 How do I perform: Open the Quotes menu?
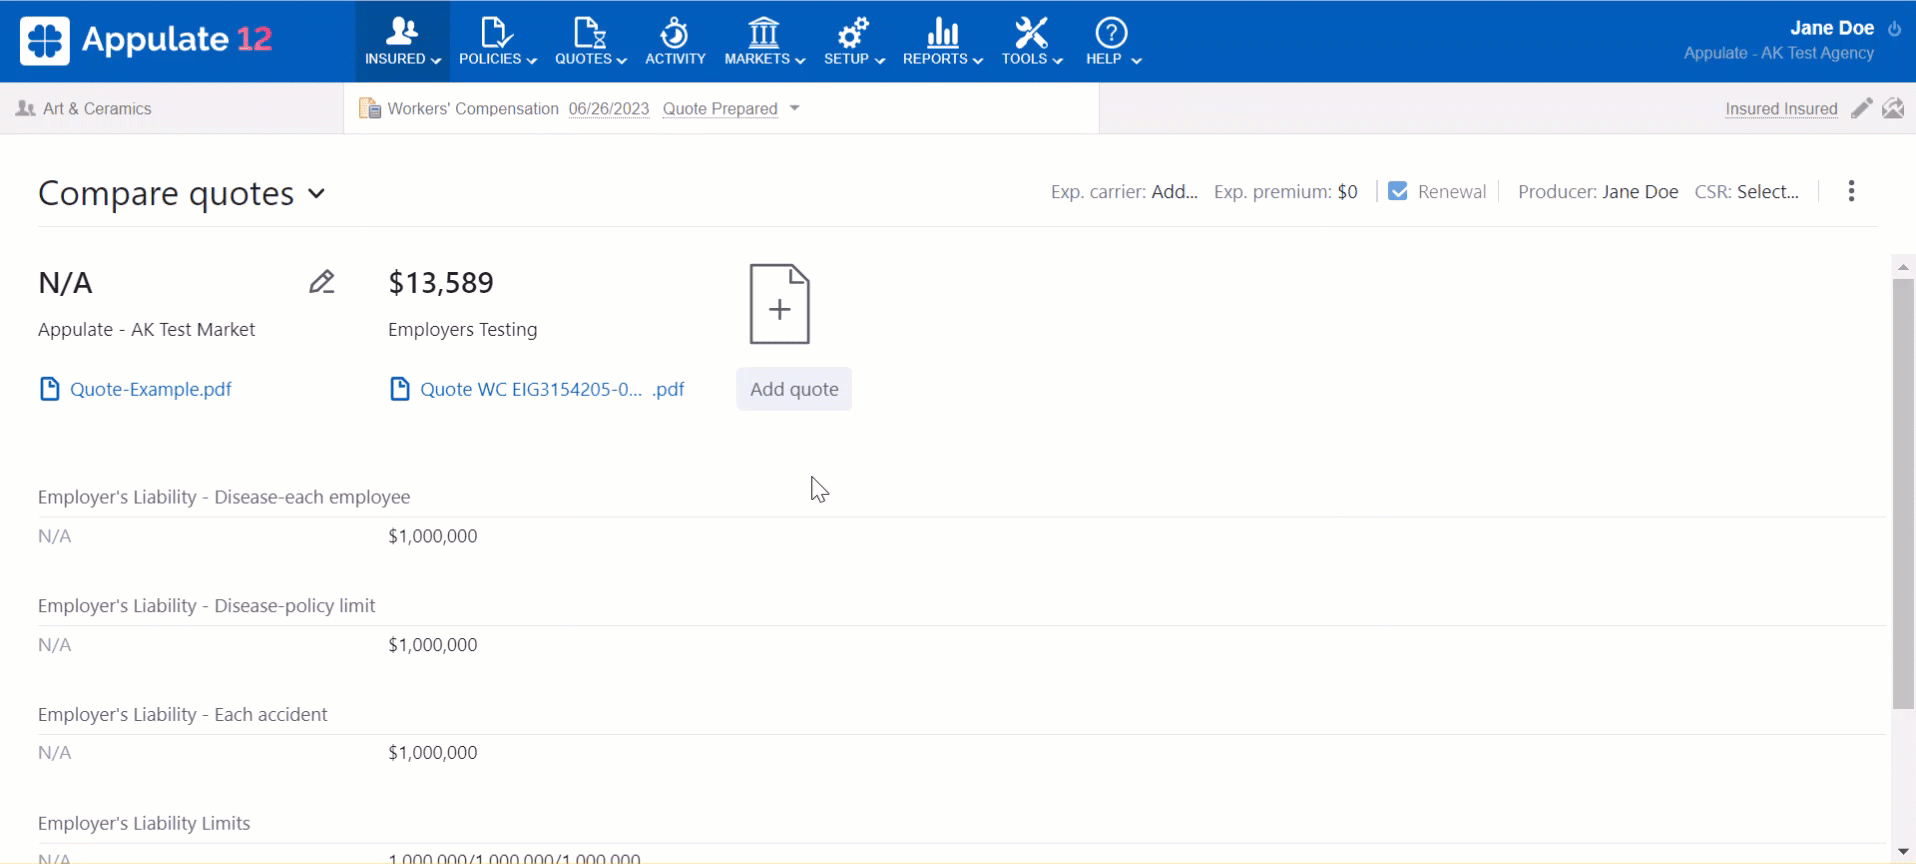click(x=590, y=41)
